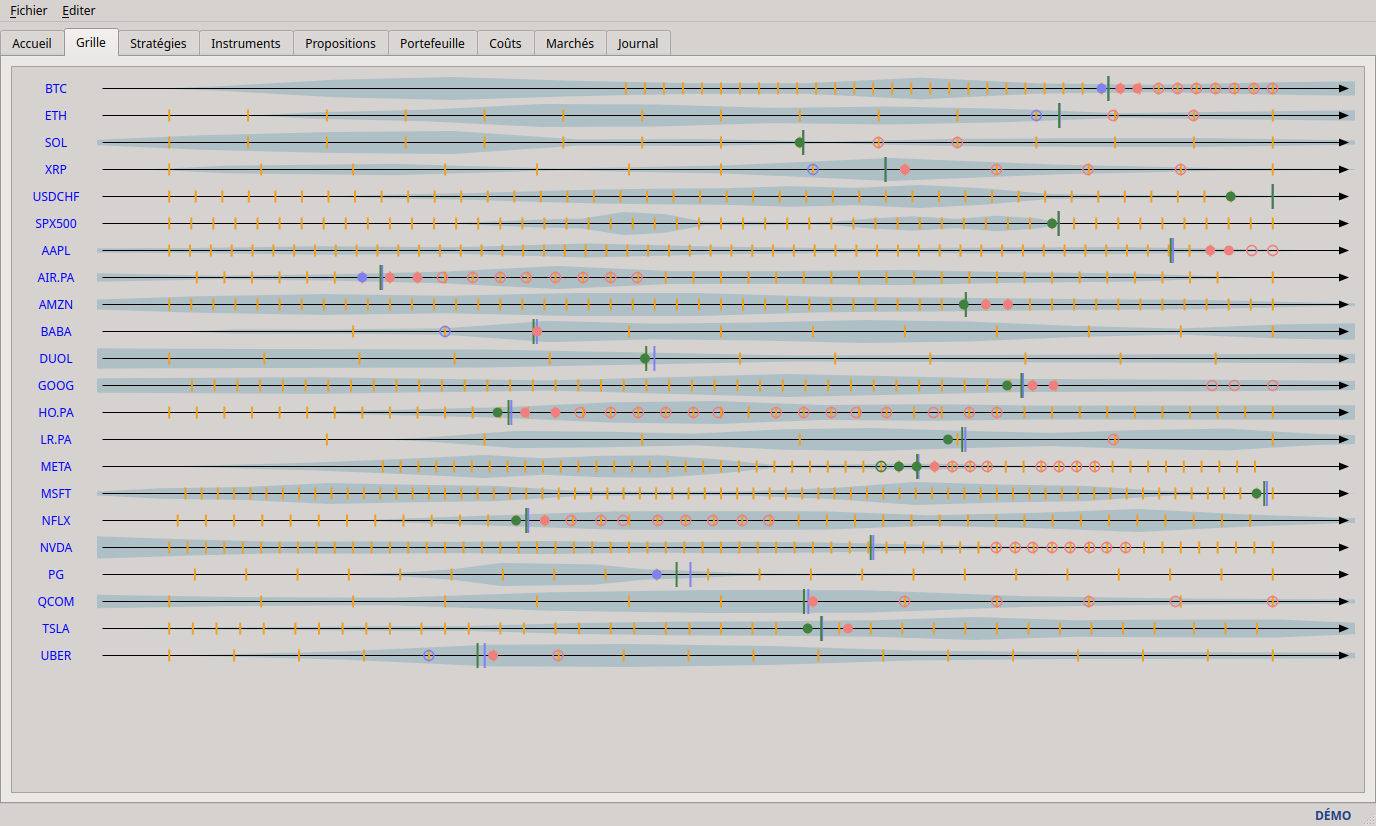Click the green dot on SPX500 row

1052,223
